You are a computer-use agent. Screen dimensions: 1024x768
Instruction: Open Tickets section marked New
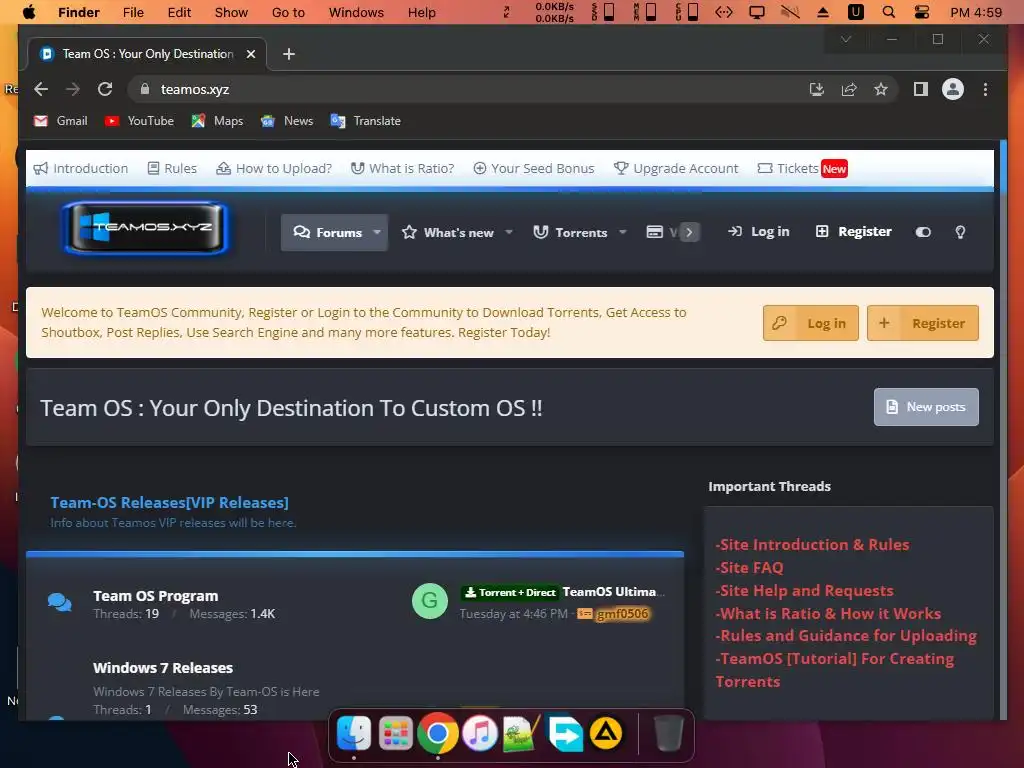click(802, 168)
